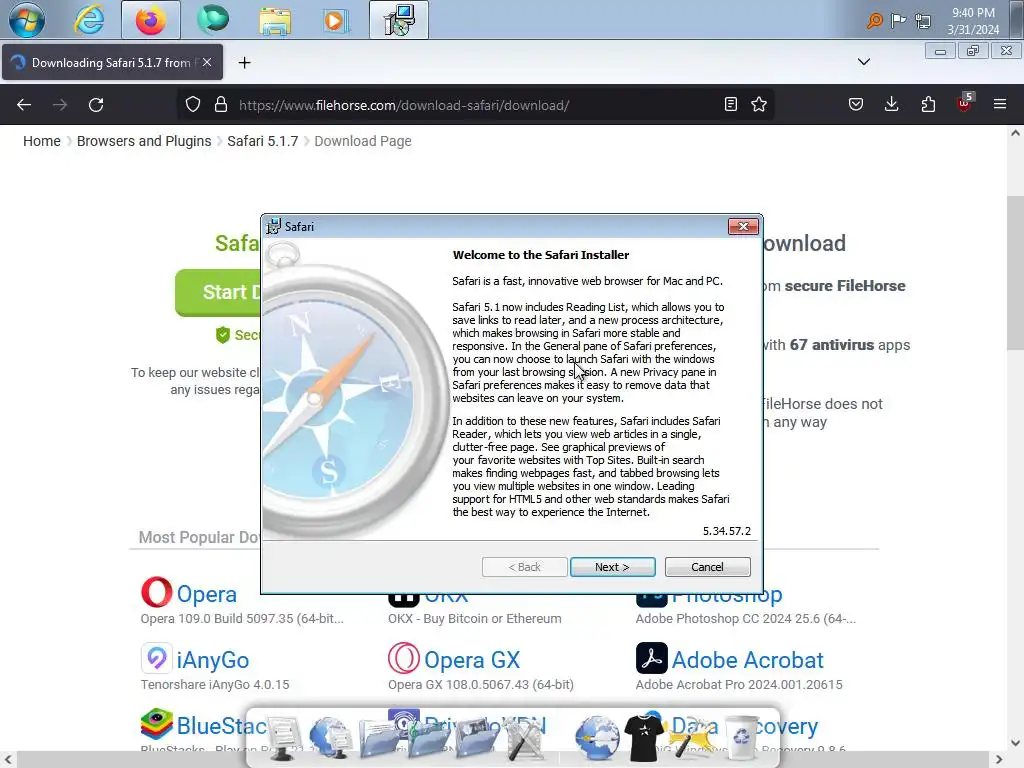
Task: Click the 'Most Popular' section heading
Action: [x=199, y=537]
